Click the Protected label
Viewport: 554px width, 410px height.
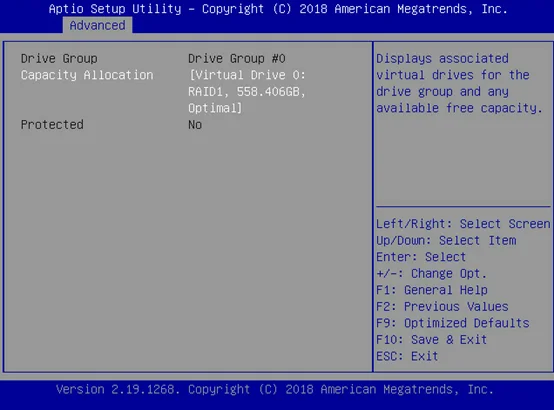click(52, 124)
